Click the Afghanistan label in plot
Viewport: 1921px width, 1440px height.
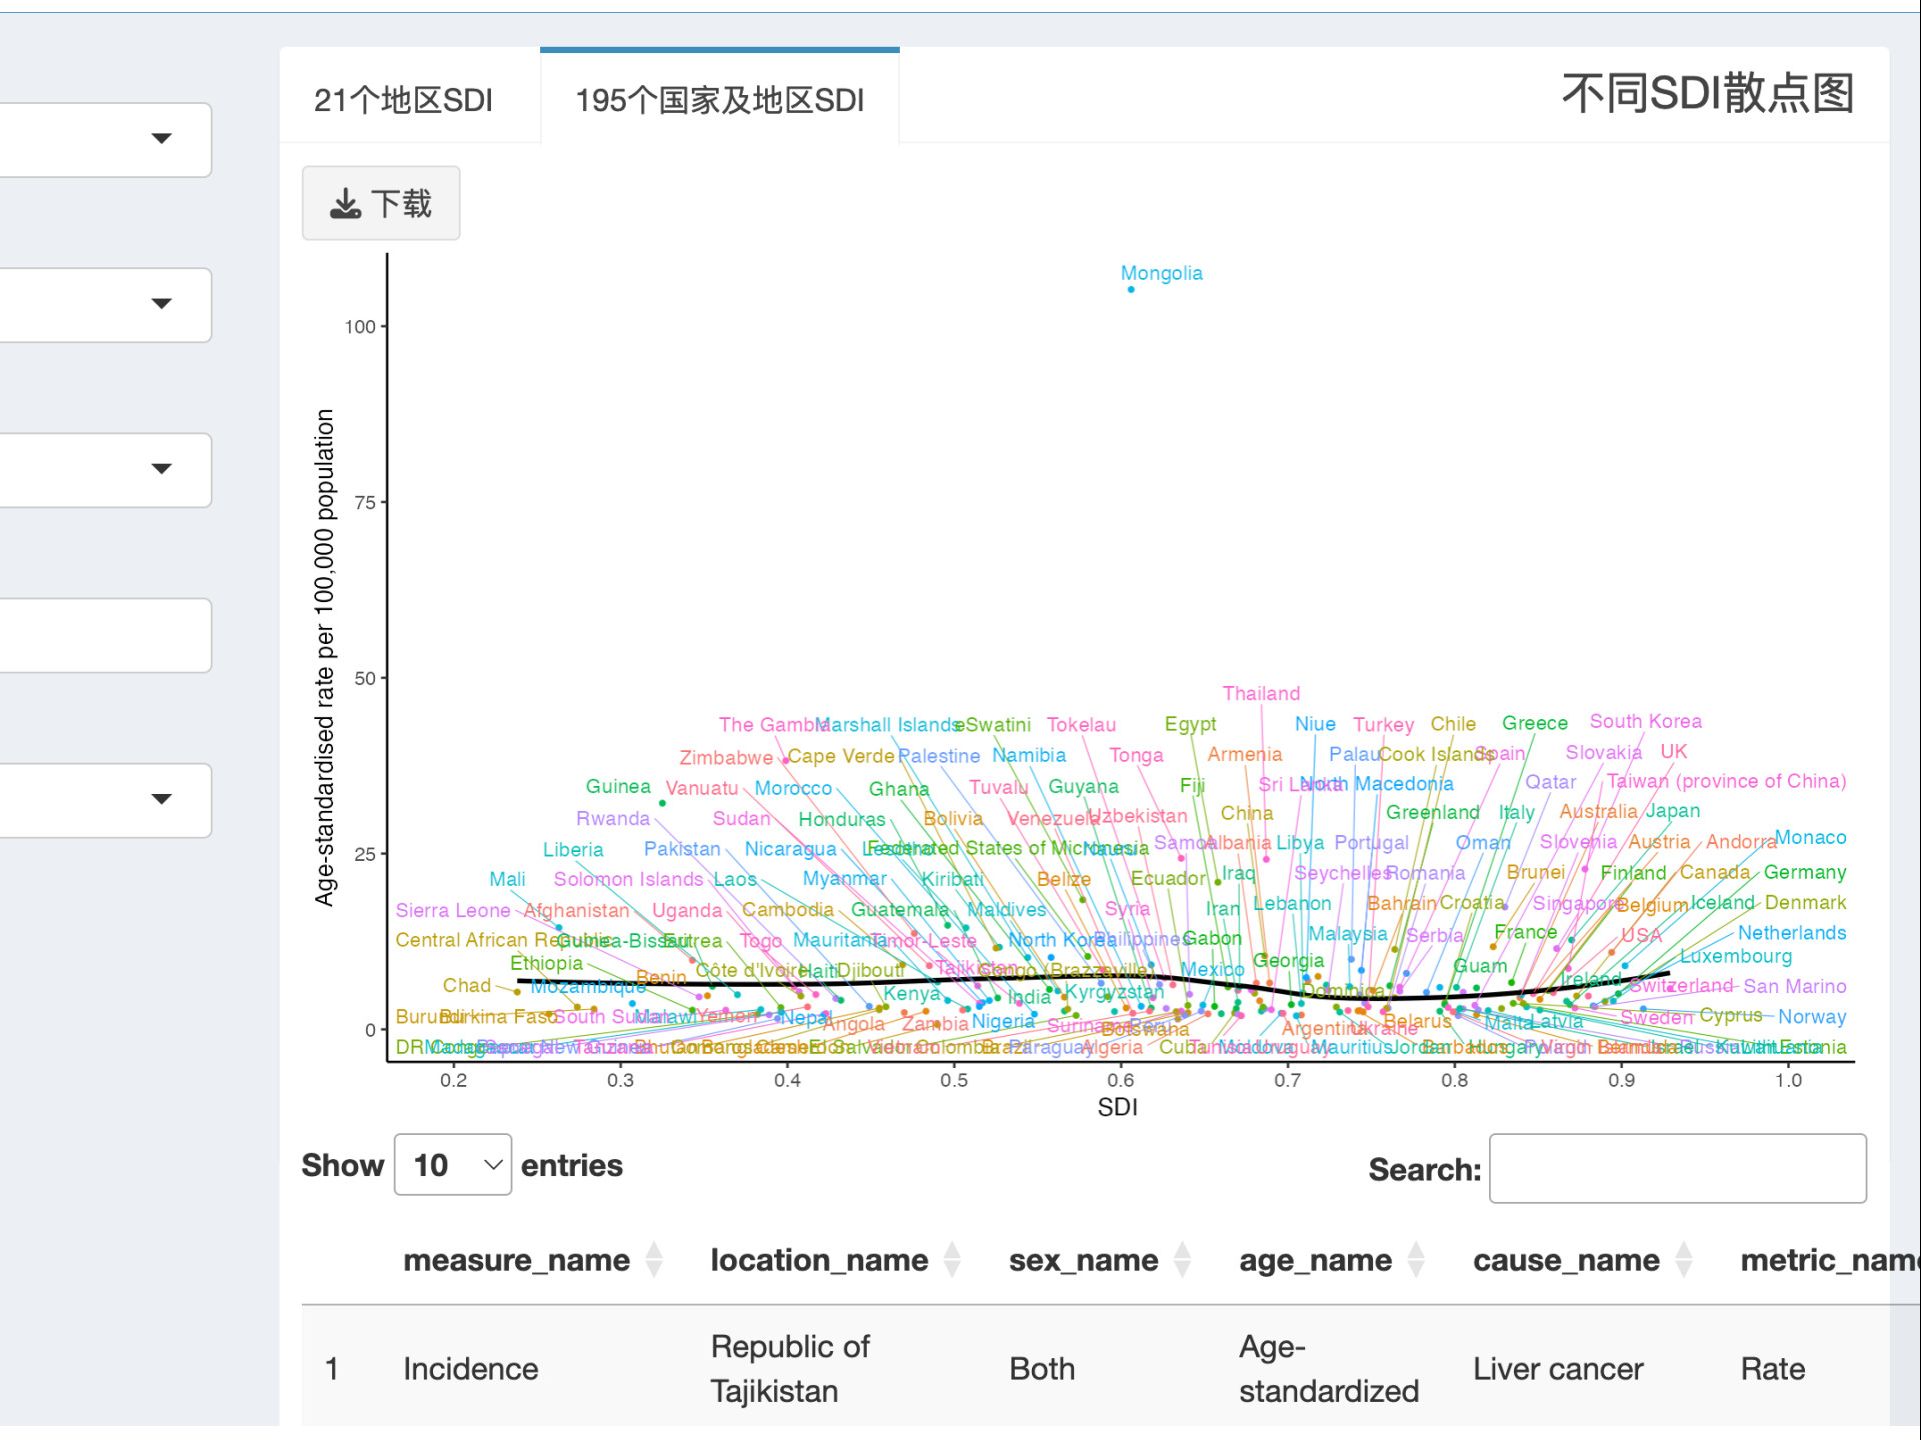tap(576, 910)
